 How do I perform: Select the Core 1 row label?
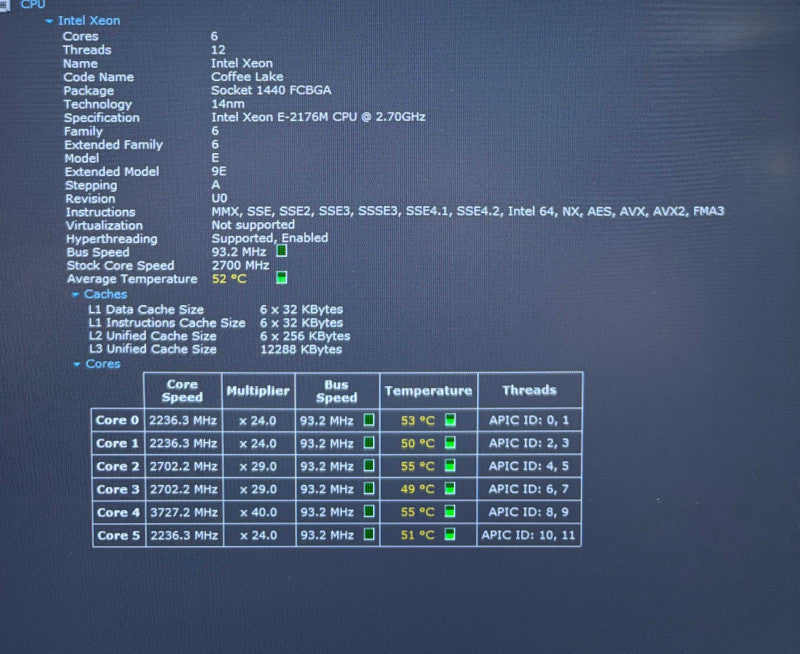point(118,443)
